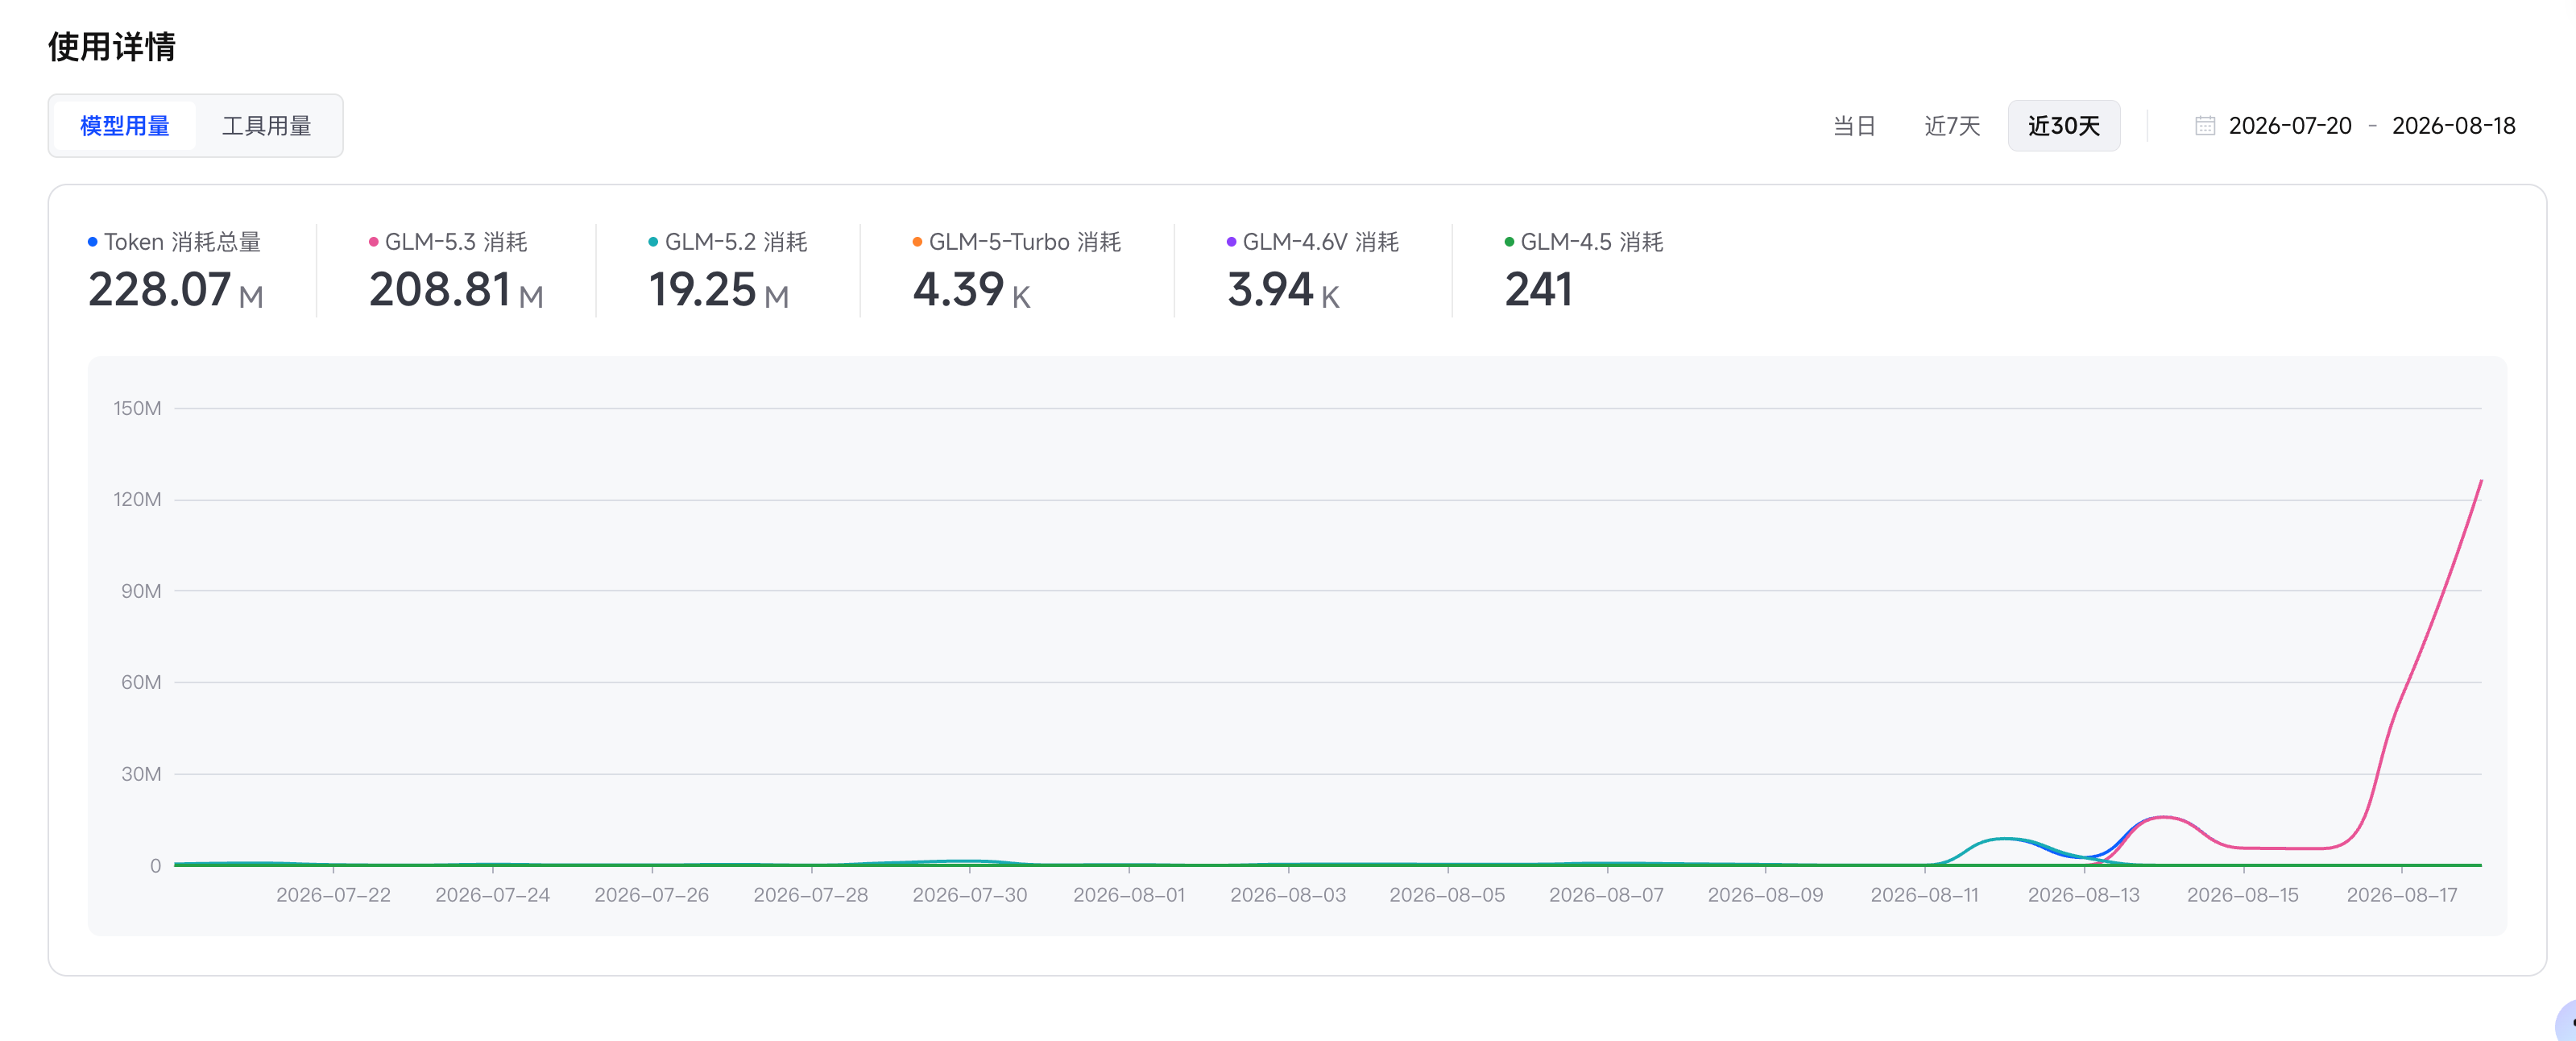Click the pink GLM-5.3 legend dot

click(374, 242)
